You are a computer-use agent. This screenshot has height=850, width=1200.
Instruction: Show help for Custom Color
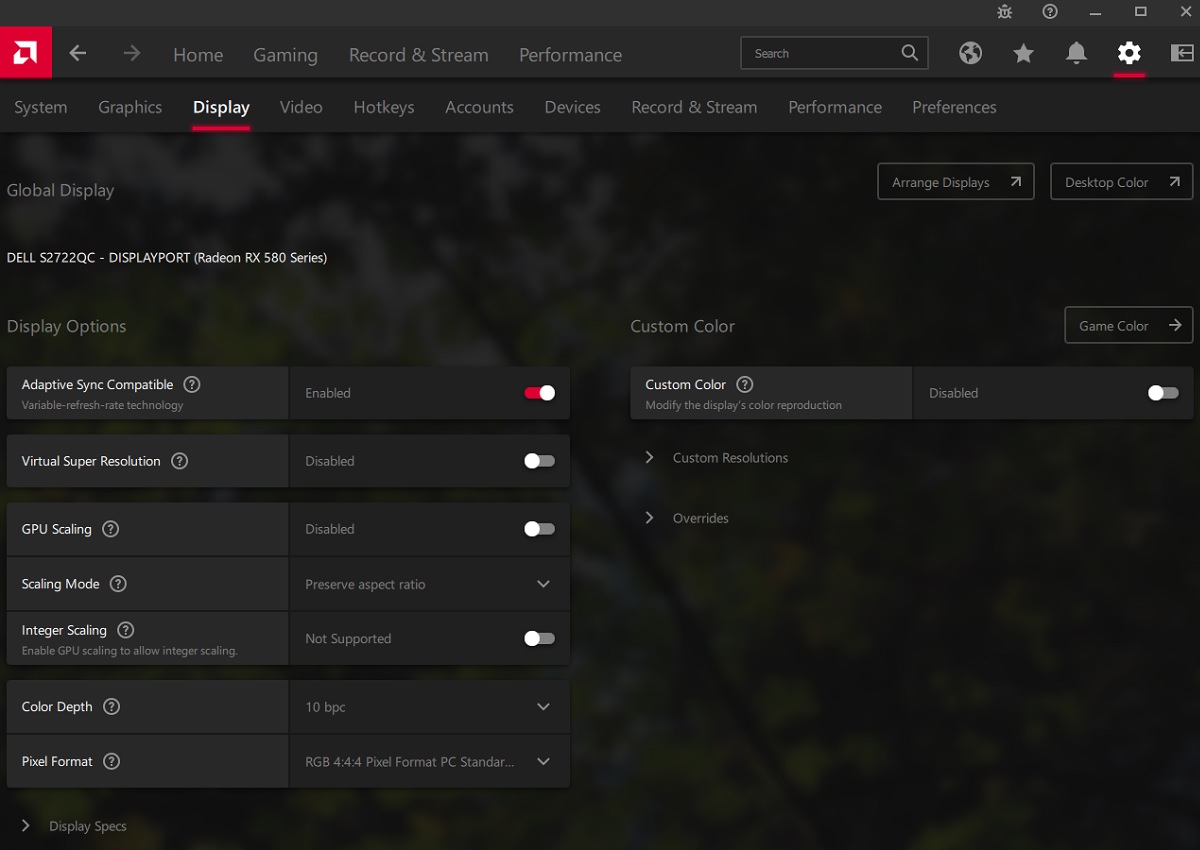click(x=745, y=384)
